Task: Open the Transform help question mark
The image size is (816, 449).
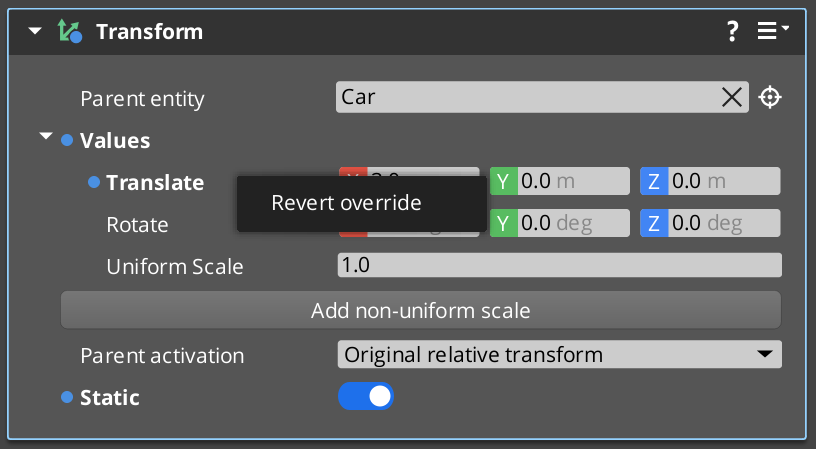Action: point(732,32)
